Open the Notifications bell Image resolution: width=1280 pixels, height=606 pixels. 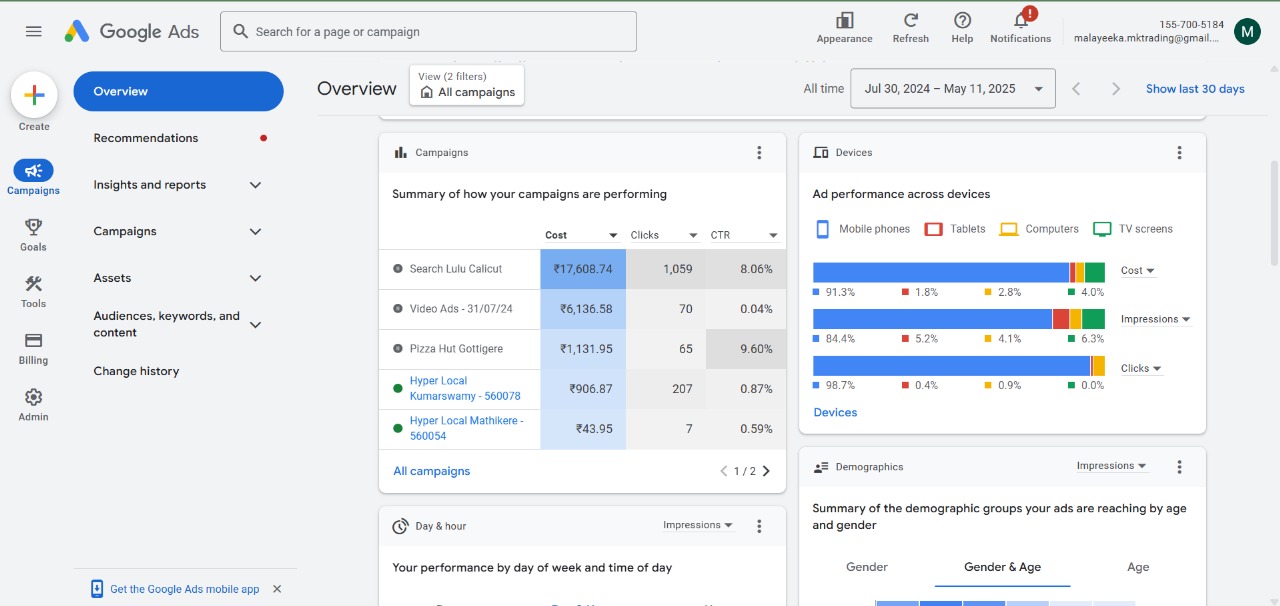coord(1020,21)
